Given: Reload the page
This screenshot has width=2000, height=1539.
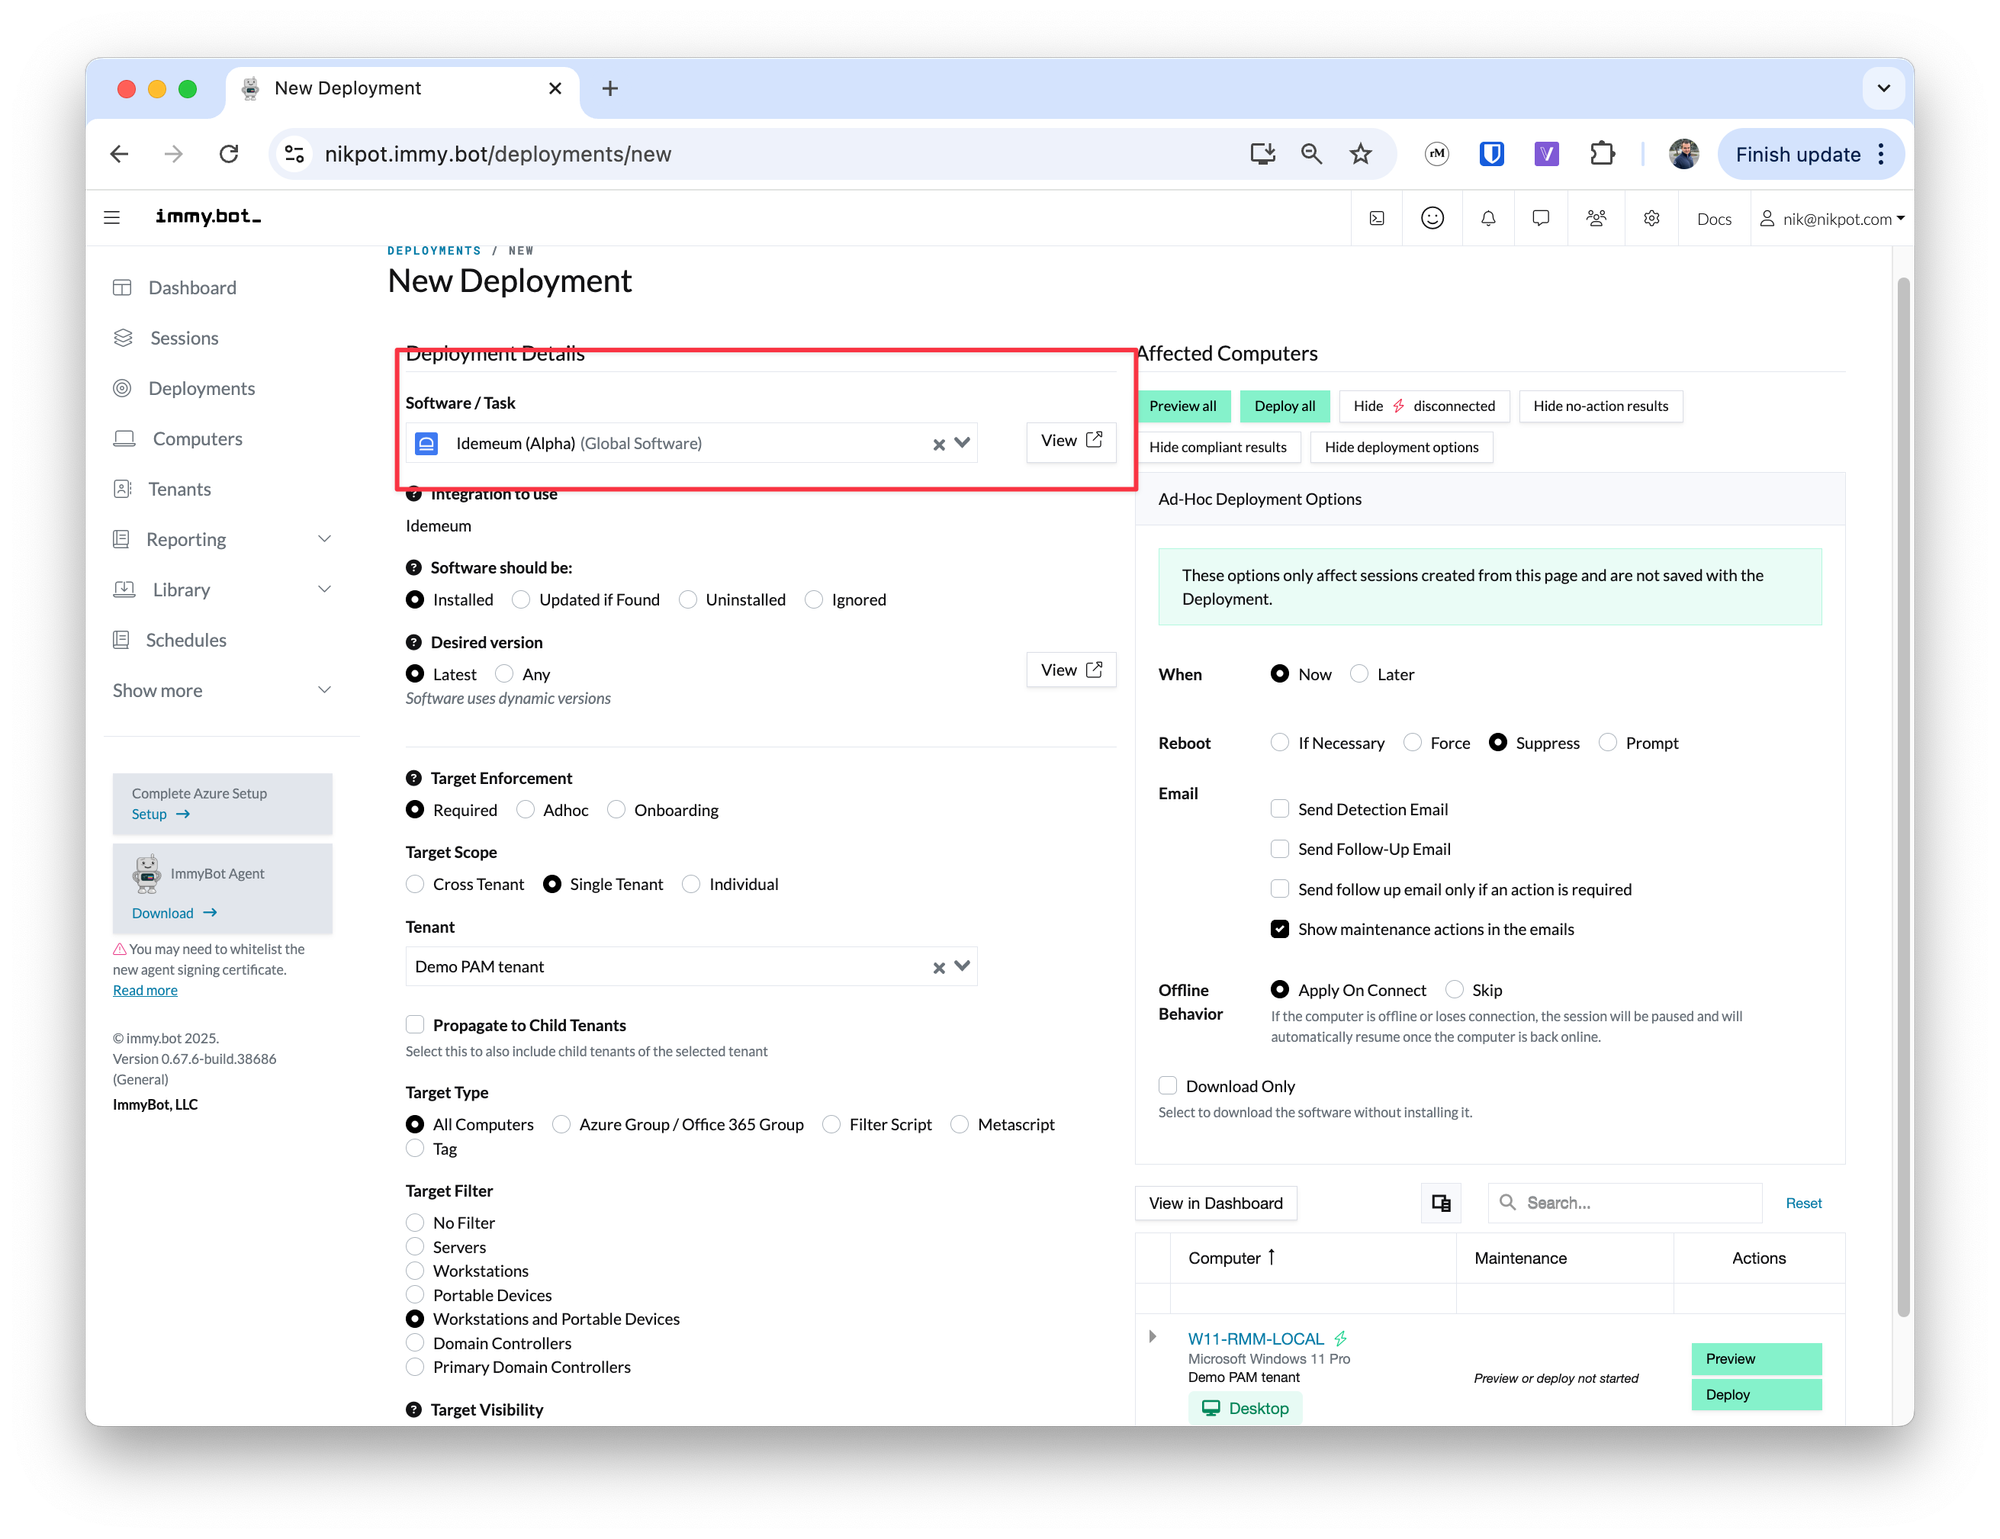Looking at the screenshot, I should tap(229, 154).
